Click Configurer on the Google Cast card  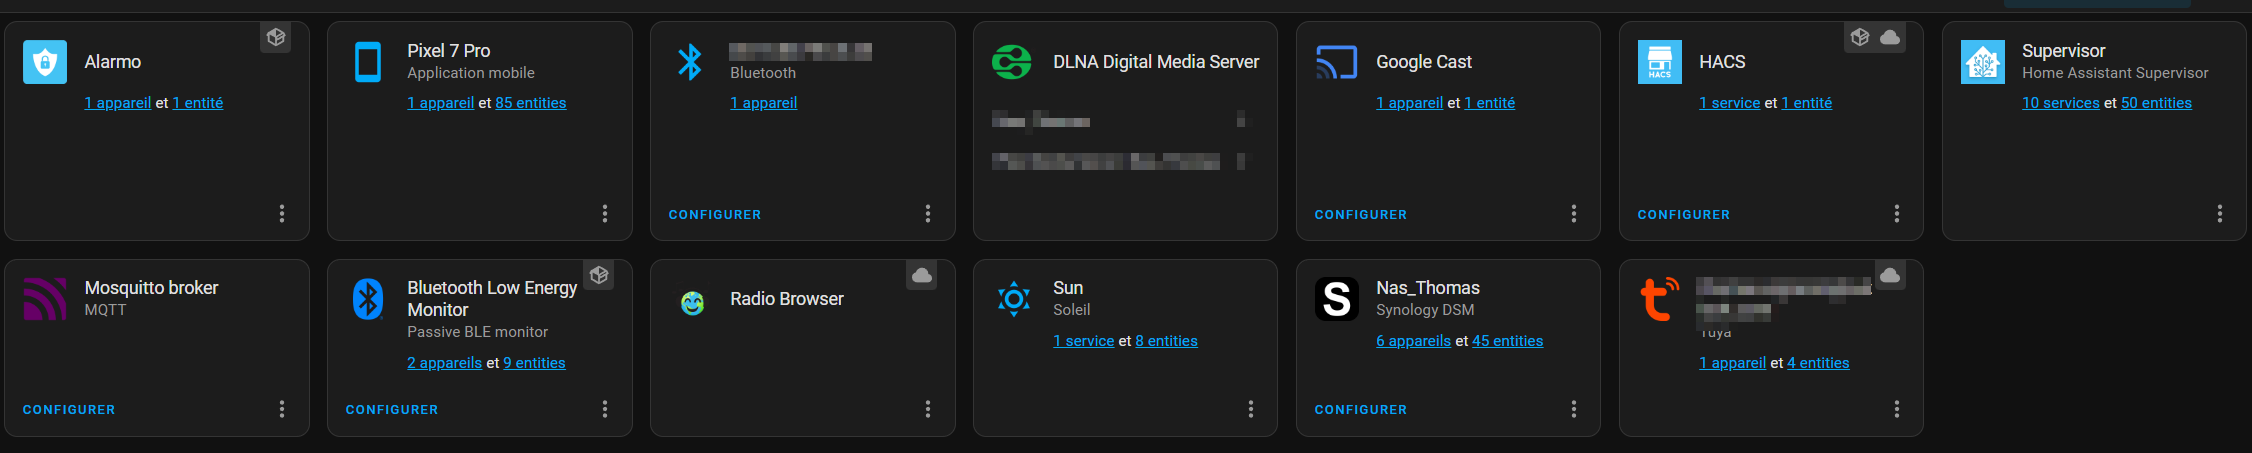1361,215
